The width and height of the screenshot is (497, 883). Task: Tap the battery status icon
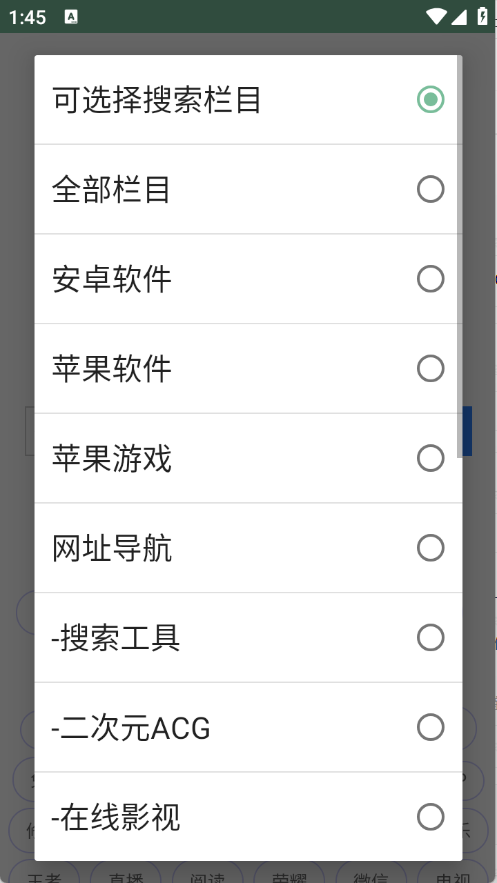tap(482, 16)
